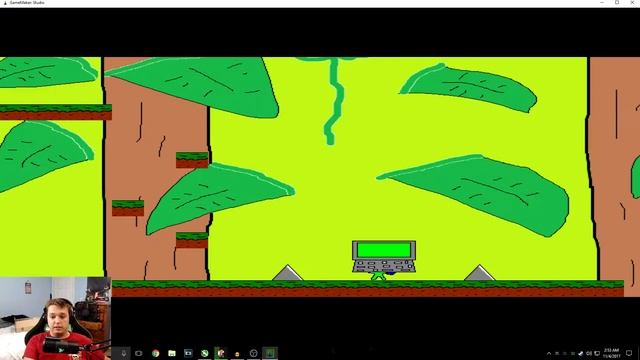Open Task View from the taskbar
Viewport: 640px width, 360px height.
click(x=139, y=353)
